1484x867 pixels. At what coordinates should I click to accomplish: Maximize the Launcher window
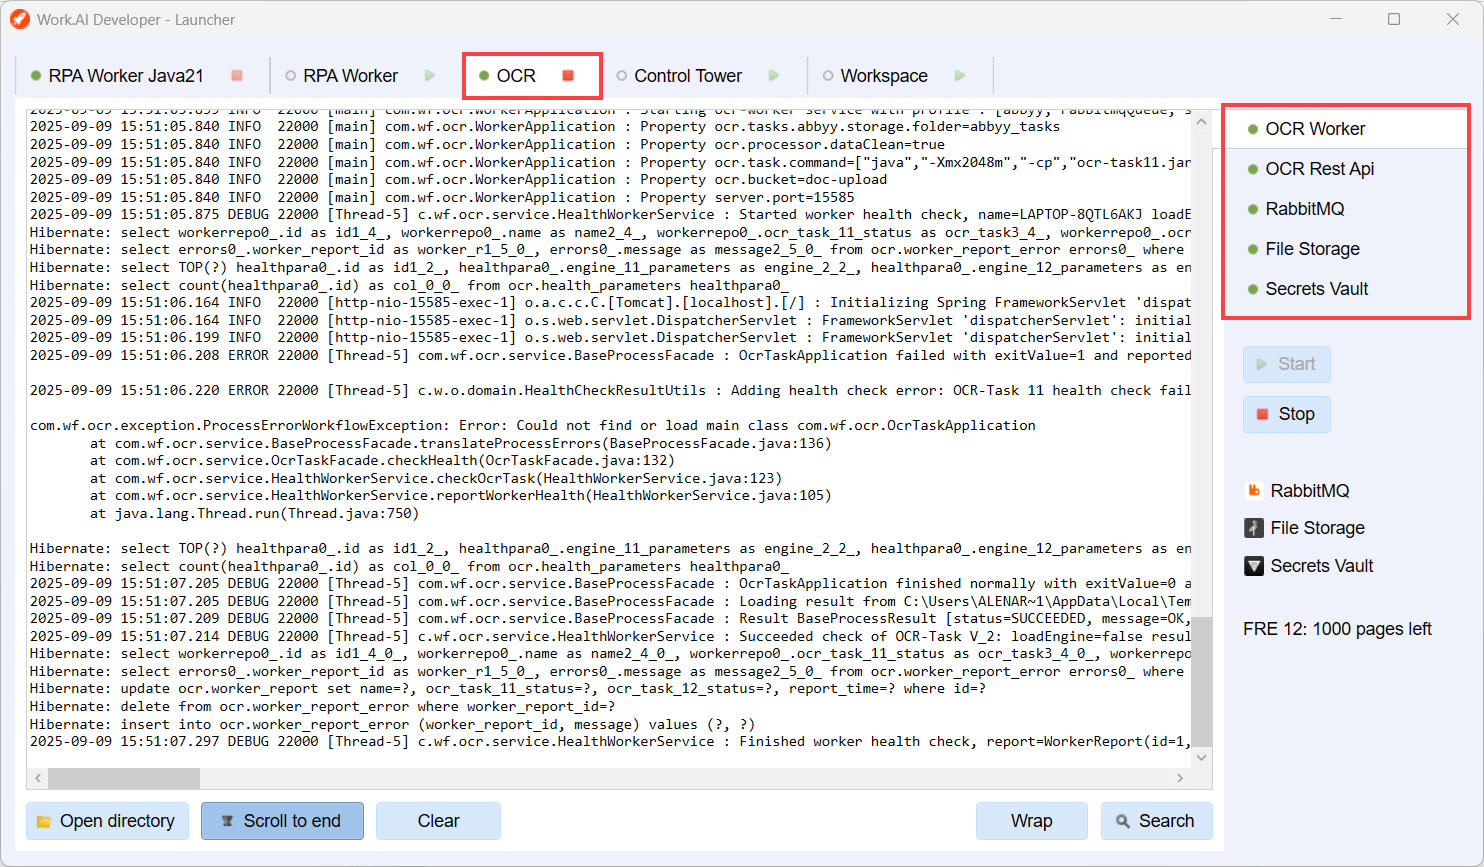click(x=1394, y=19)
